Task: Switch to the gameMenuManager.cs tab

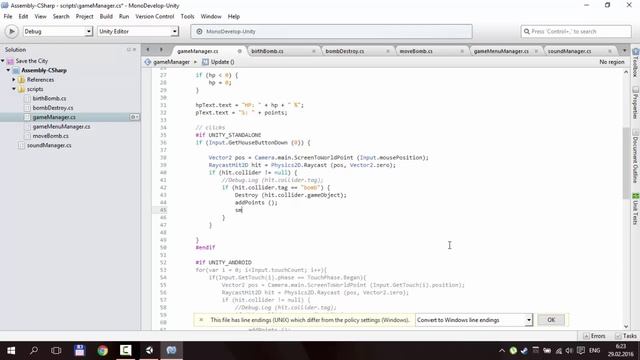Action: click(501, 51)
